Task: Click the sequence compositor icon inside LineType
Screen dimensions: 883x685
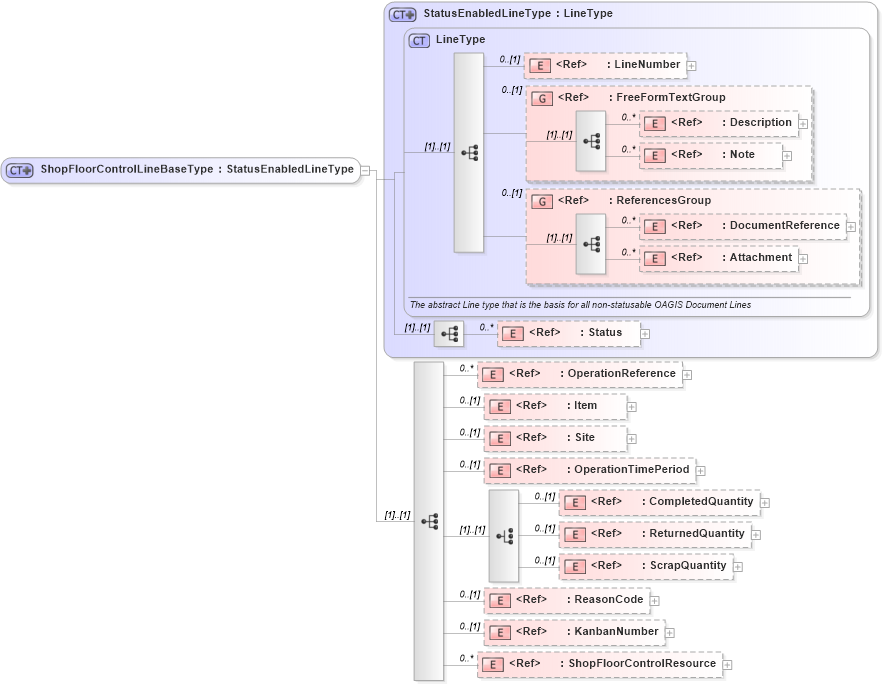Action: coord(469,152)
